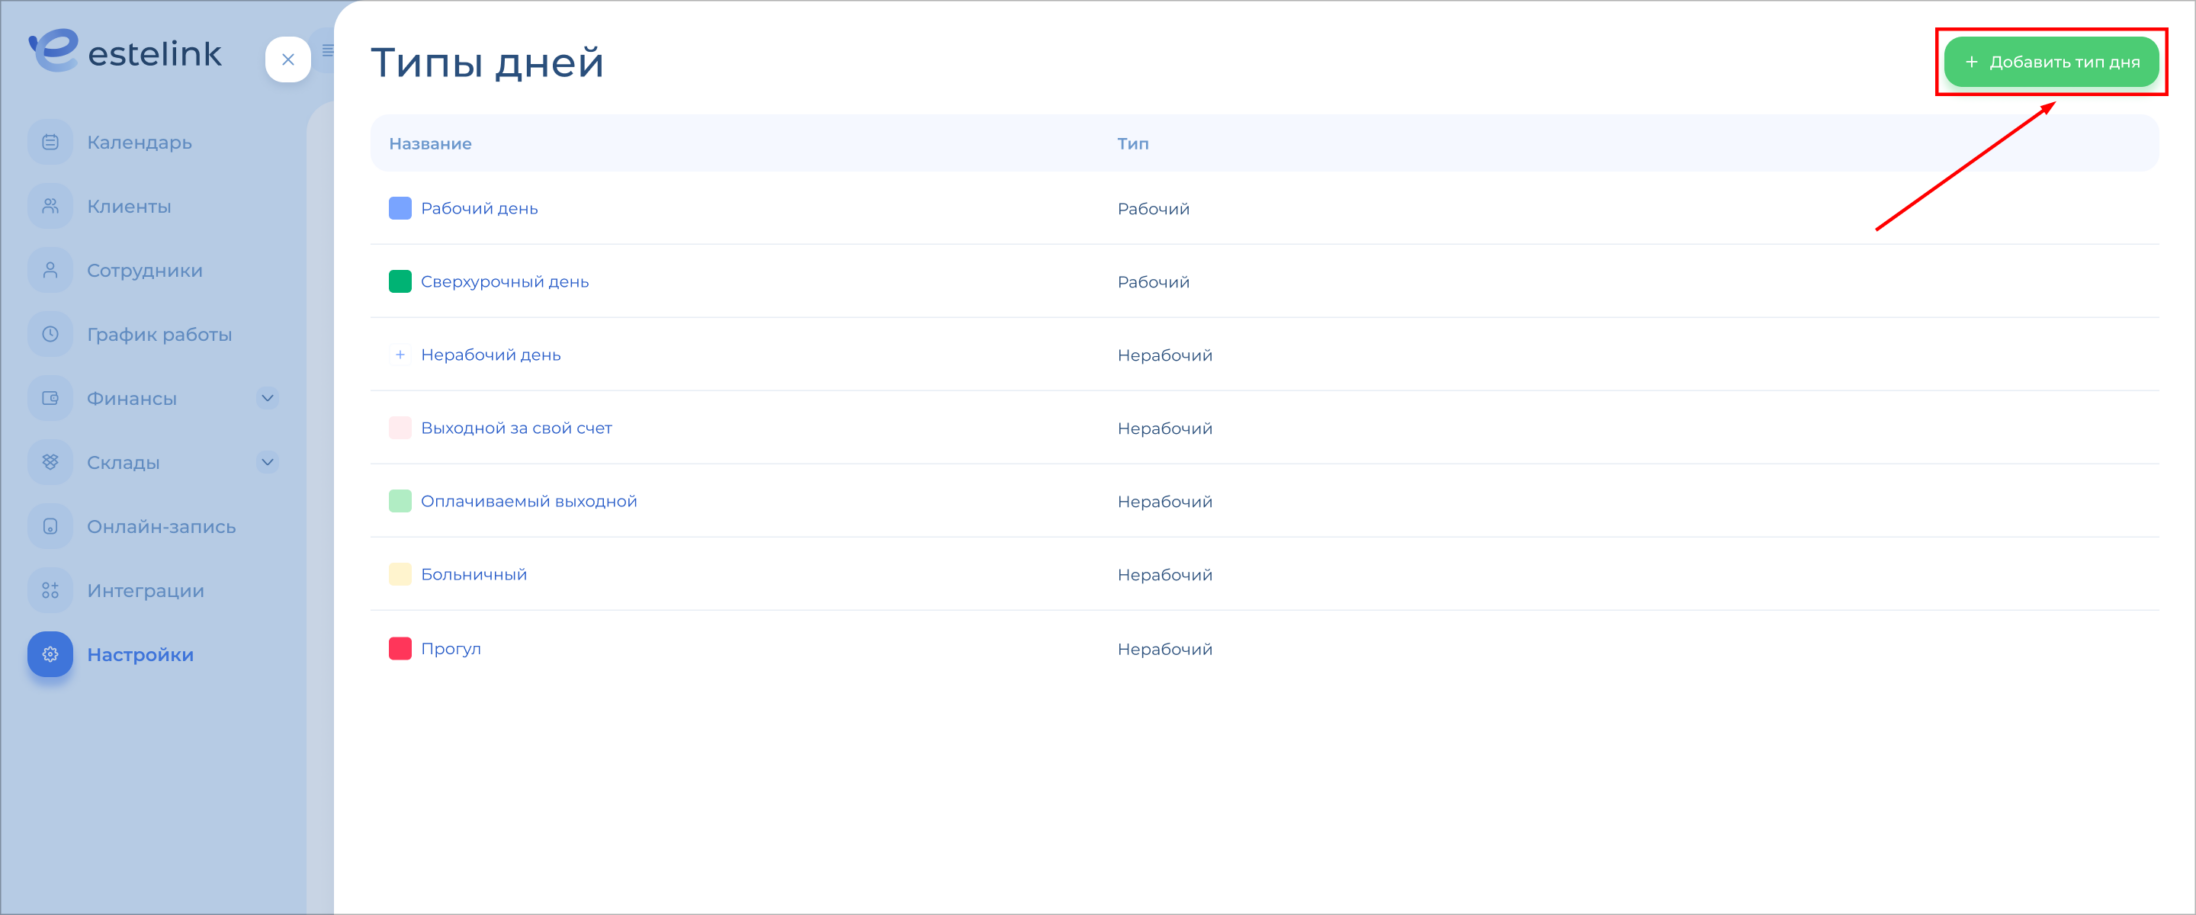The height and width of the screenshot is (915, 2196).
Task: Open Выходной за свой счет entry
Action: (x=516, y=427)
